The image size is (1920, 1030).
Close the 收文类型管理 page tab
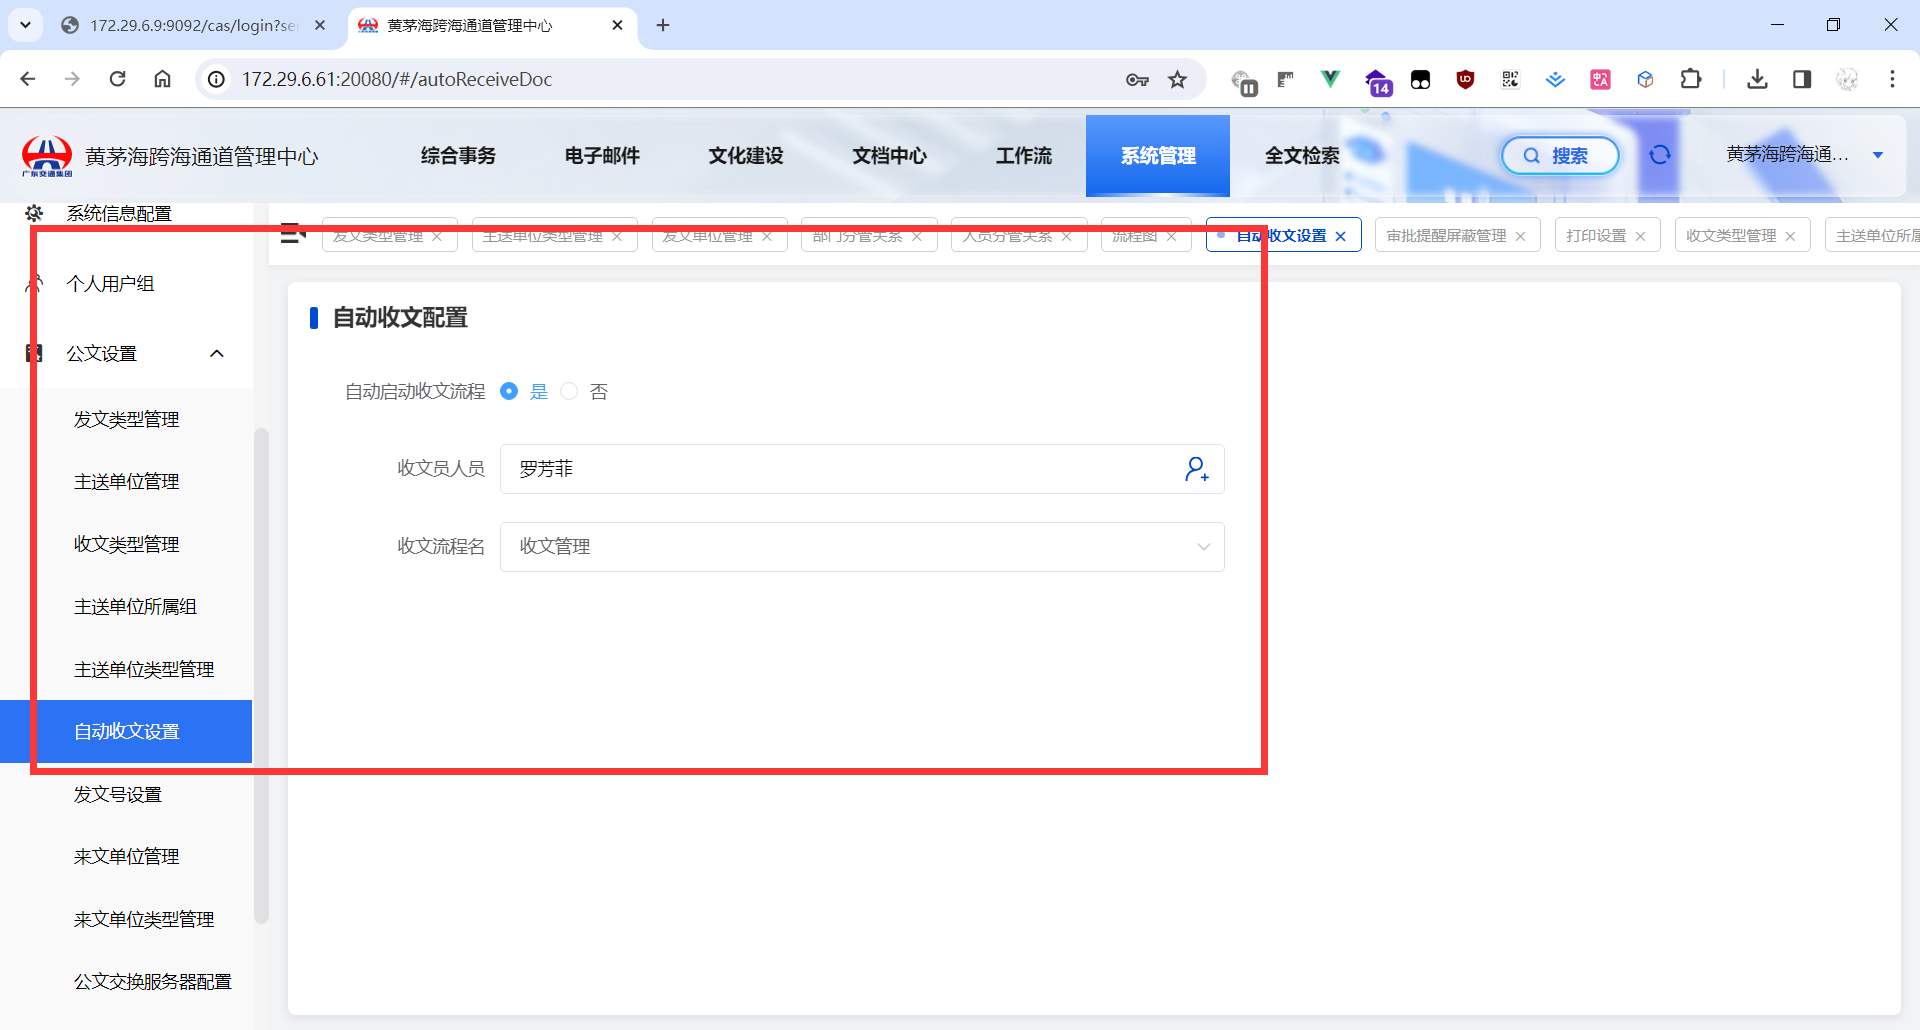point(1790,236)
